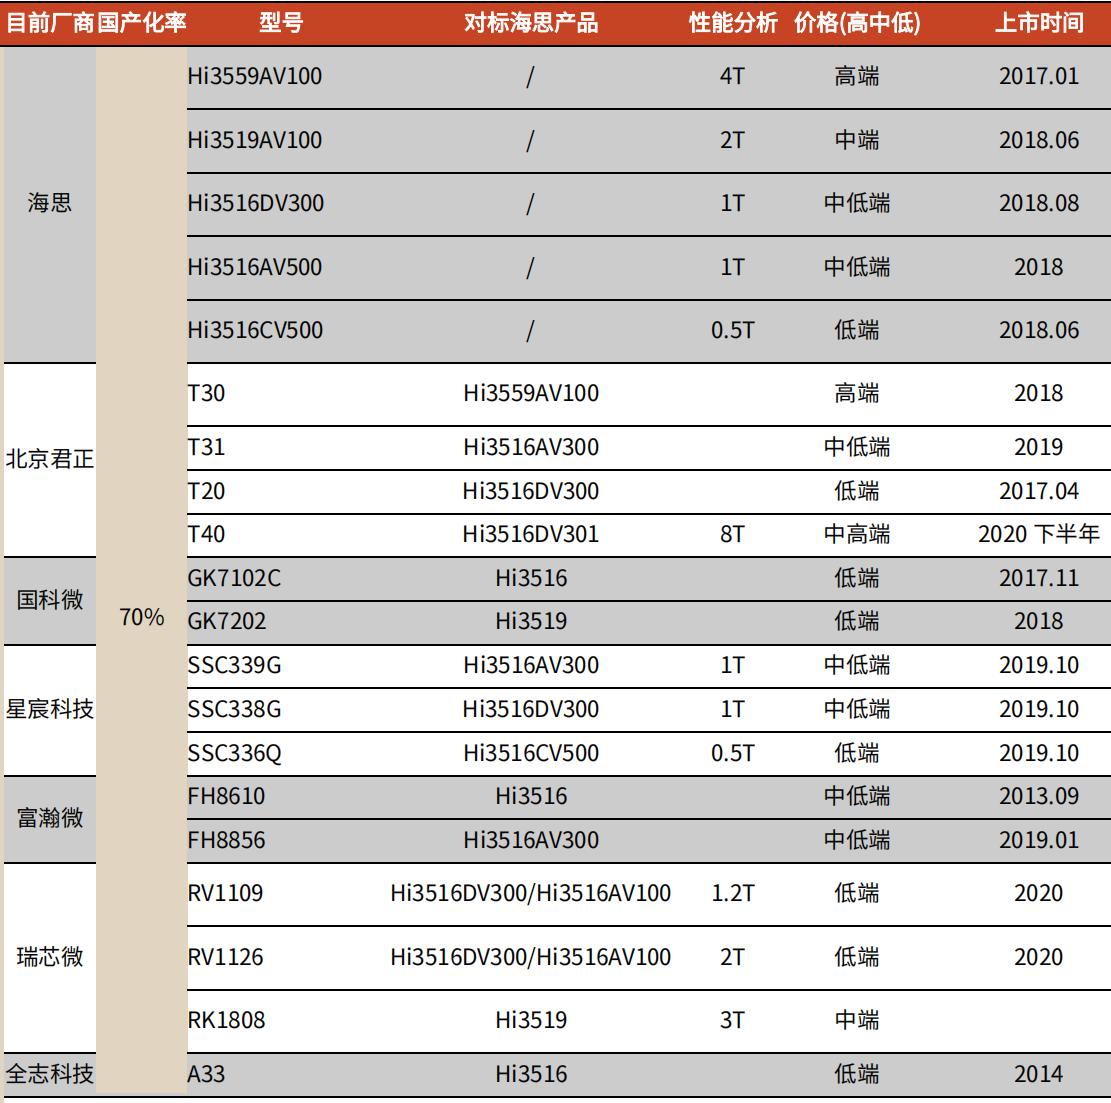Select the RV1109 model cell
Image resolution: width=1111 pixels, height=1103 pixels.
[x=225, y=893]
